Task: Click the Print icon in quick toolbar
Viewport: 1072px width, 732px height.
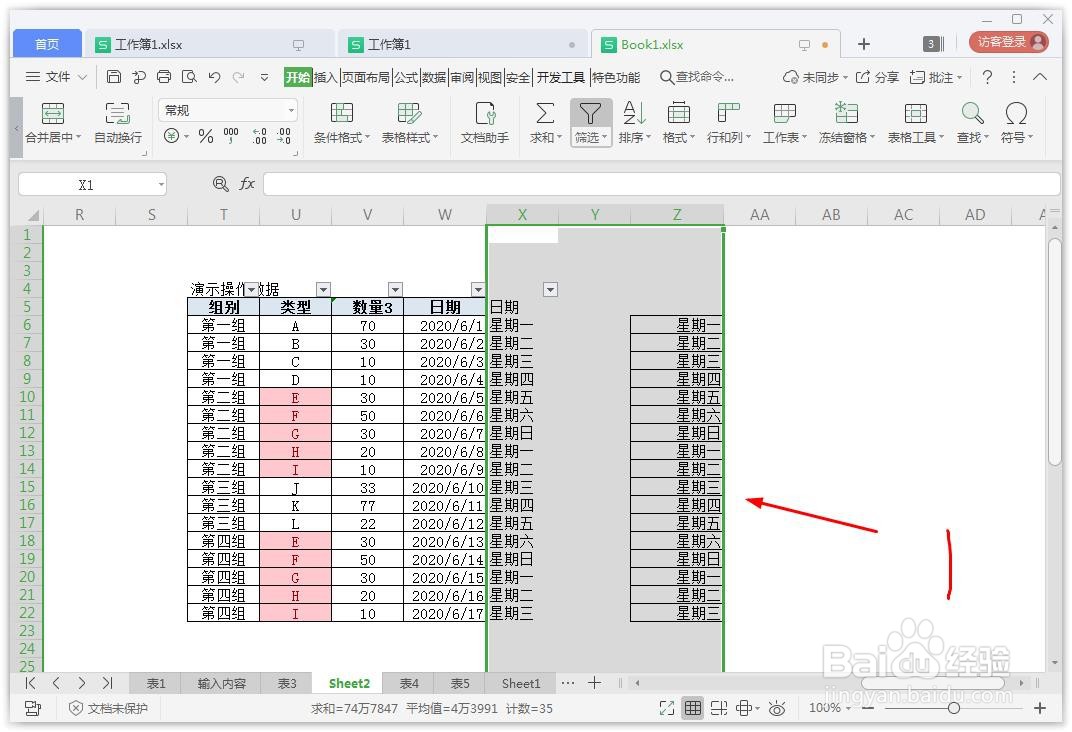Action: coord(164,77)
